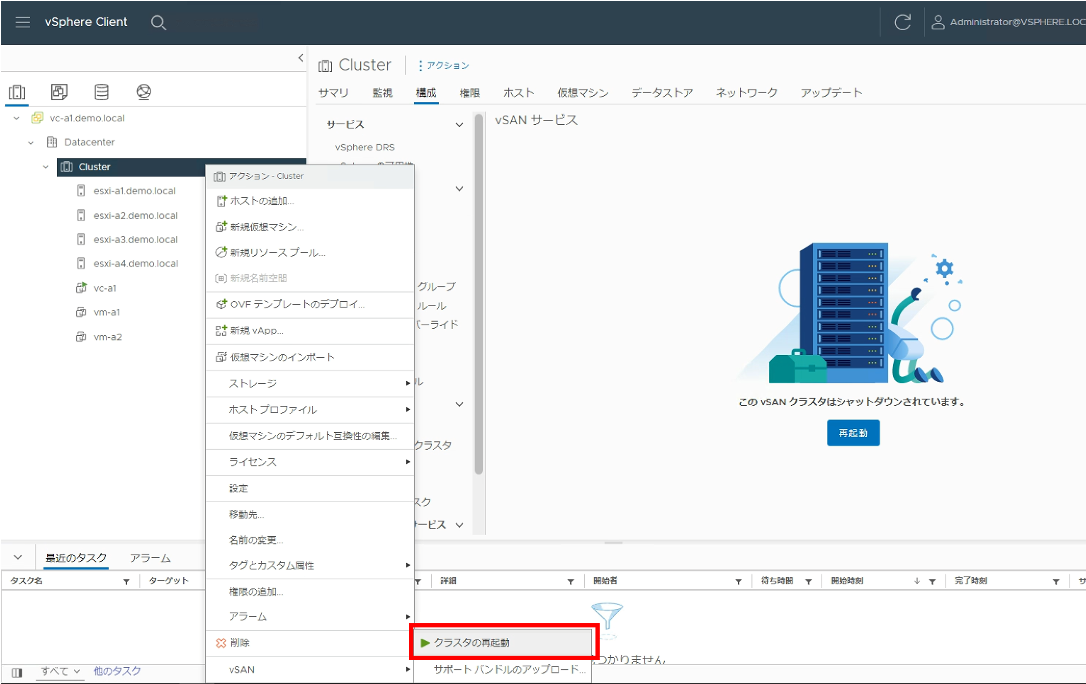The height and width of the screenshot is (684, 1086).
Task: Open the hamburger navigation menu
Action: point(23,22)
